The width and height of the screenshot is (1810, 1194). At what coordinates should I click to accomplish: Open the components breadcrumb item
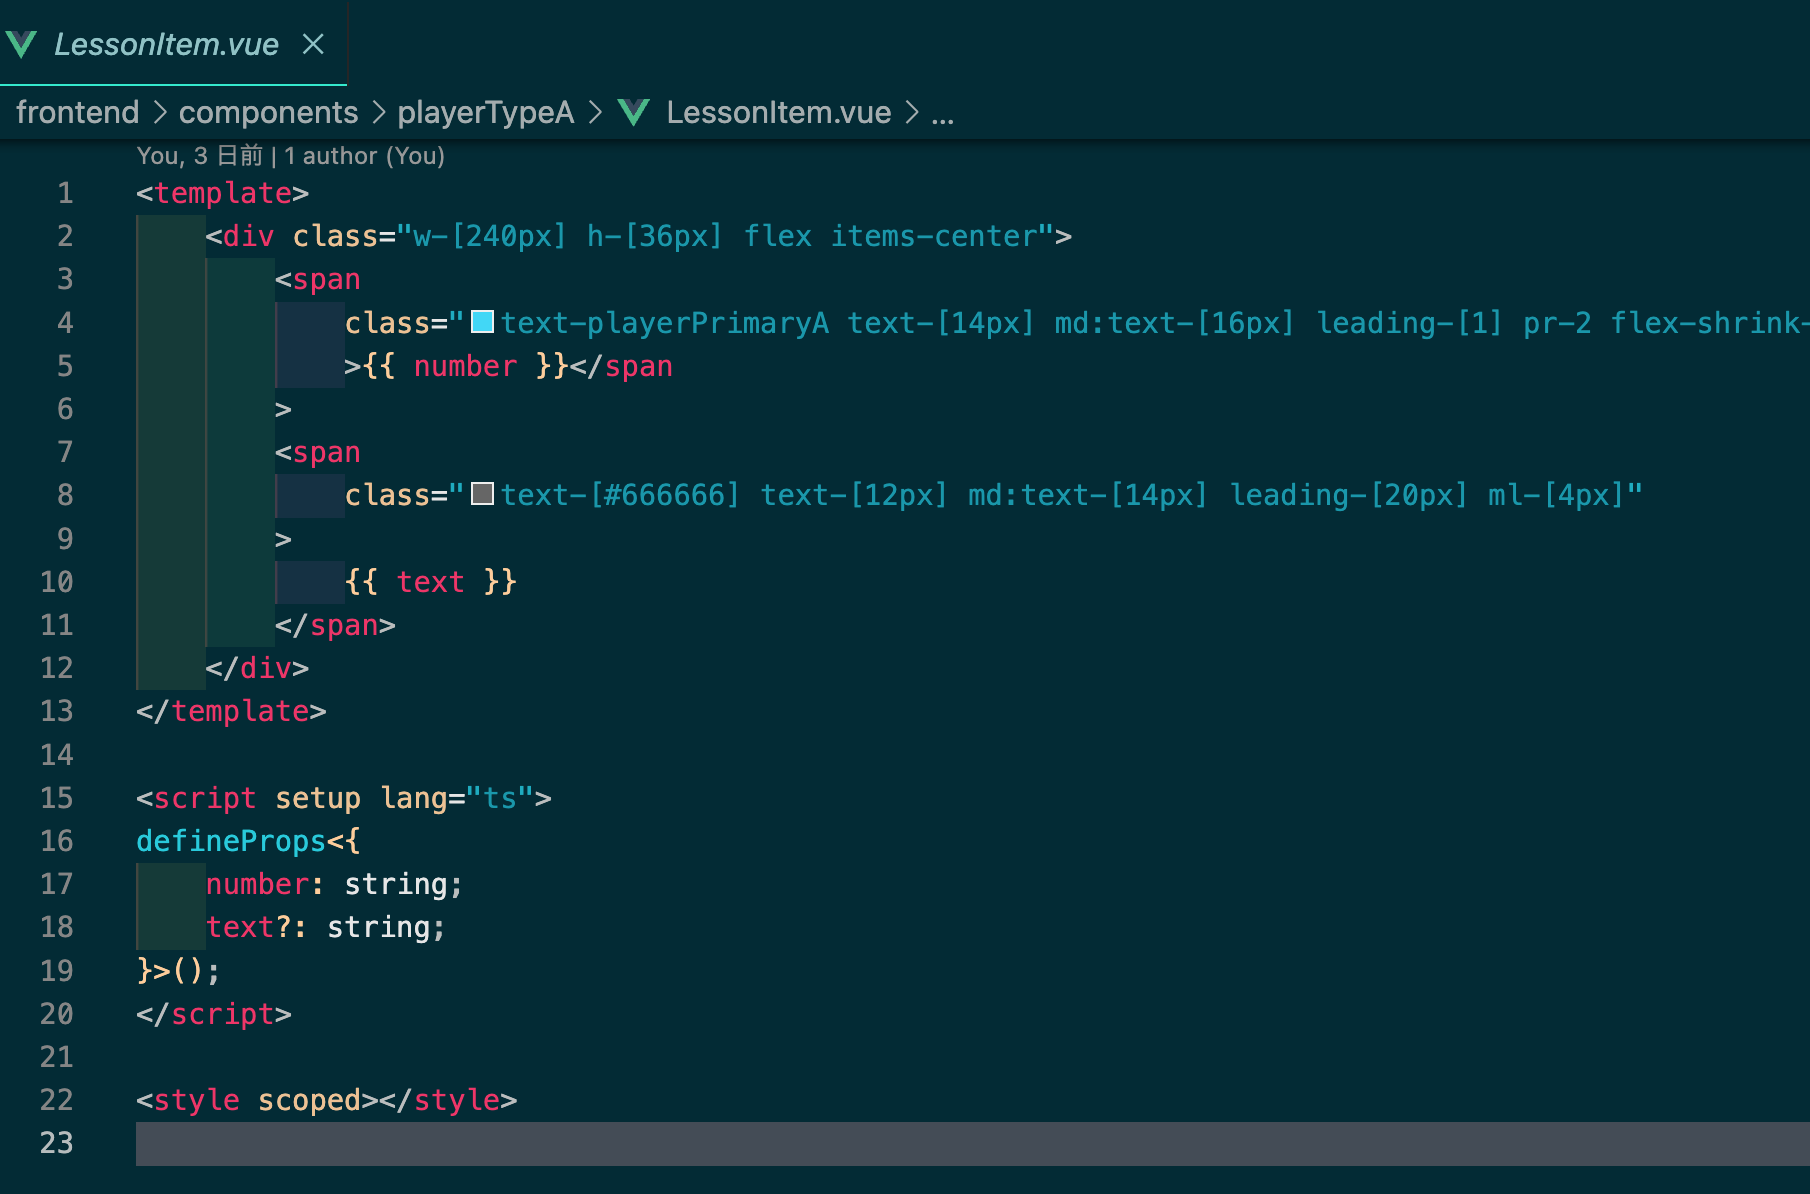(268, 112)
